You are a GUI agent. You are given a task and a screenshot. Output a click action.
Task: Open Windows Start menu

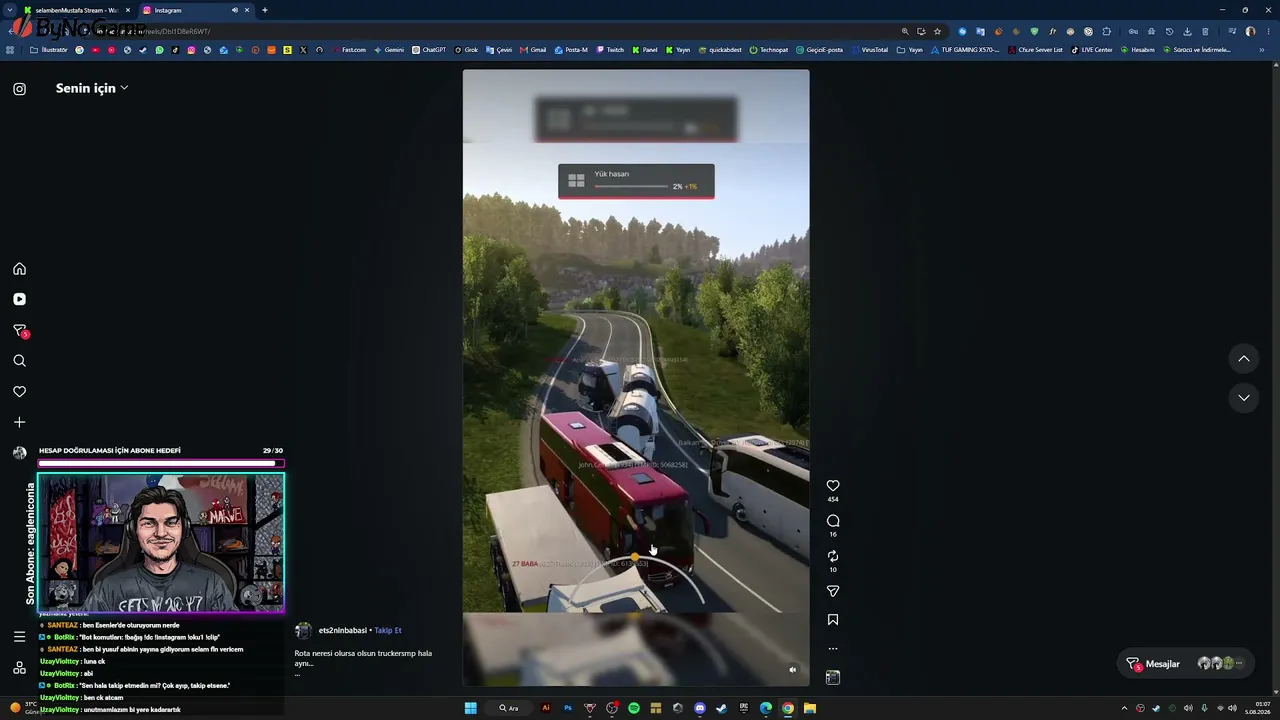pos(471,709)
